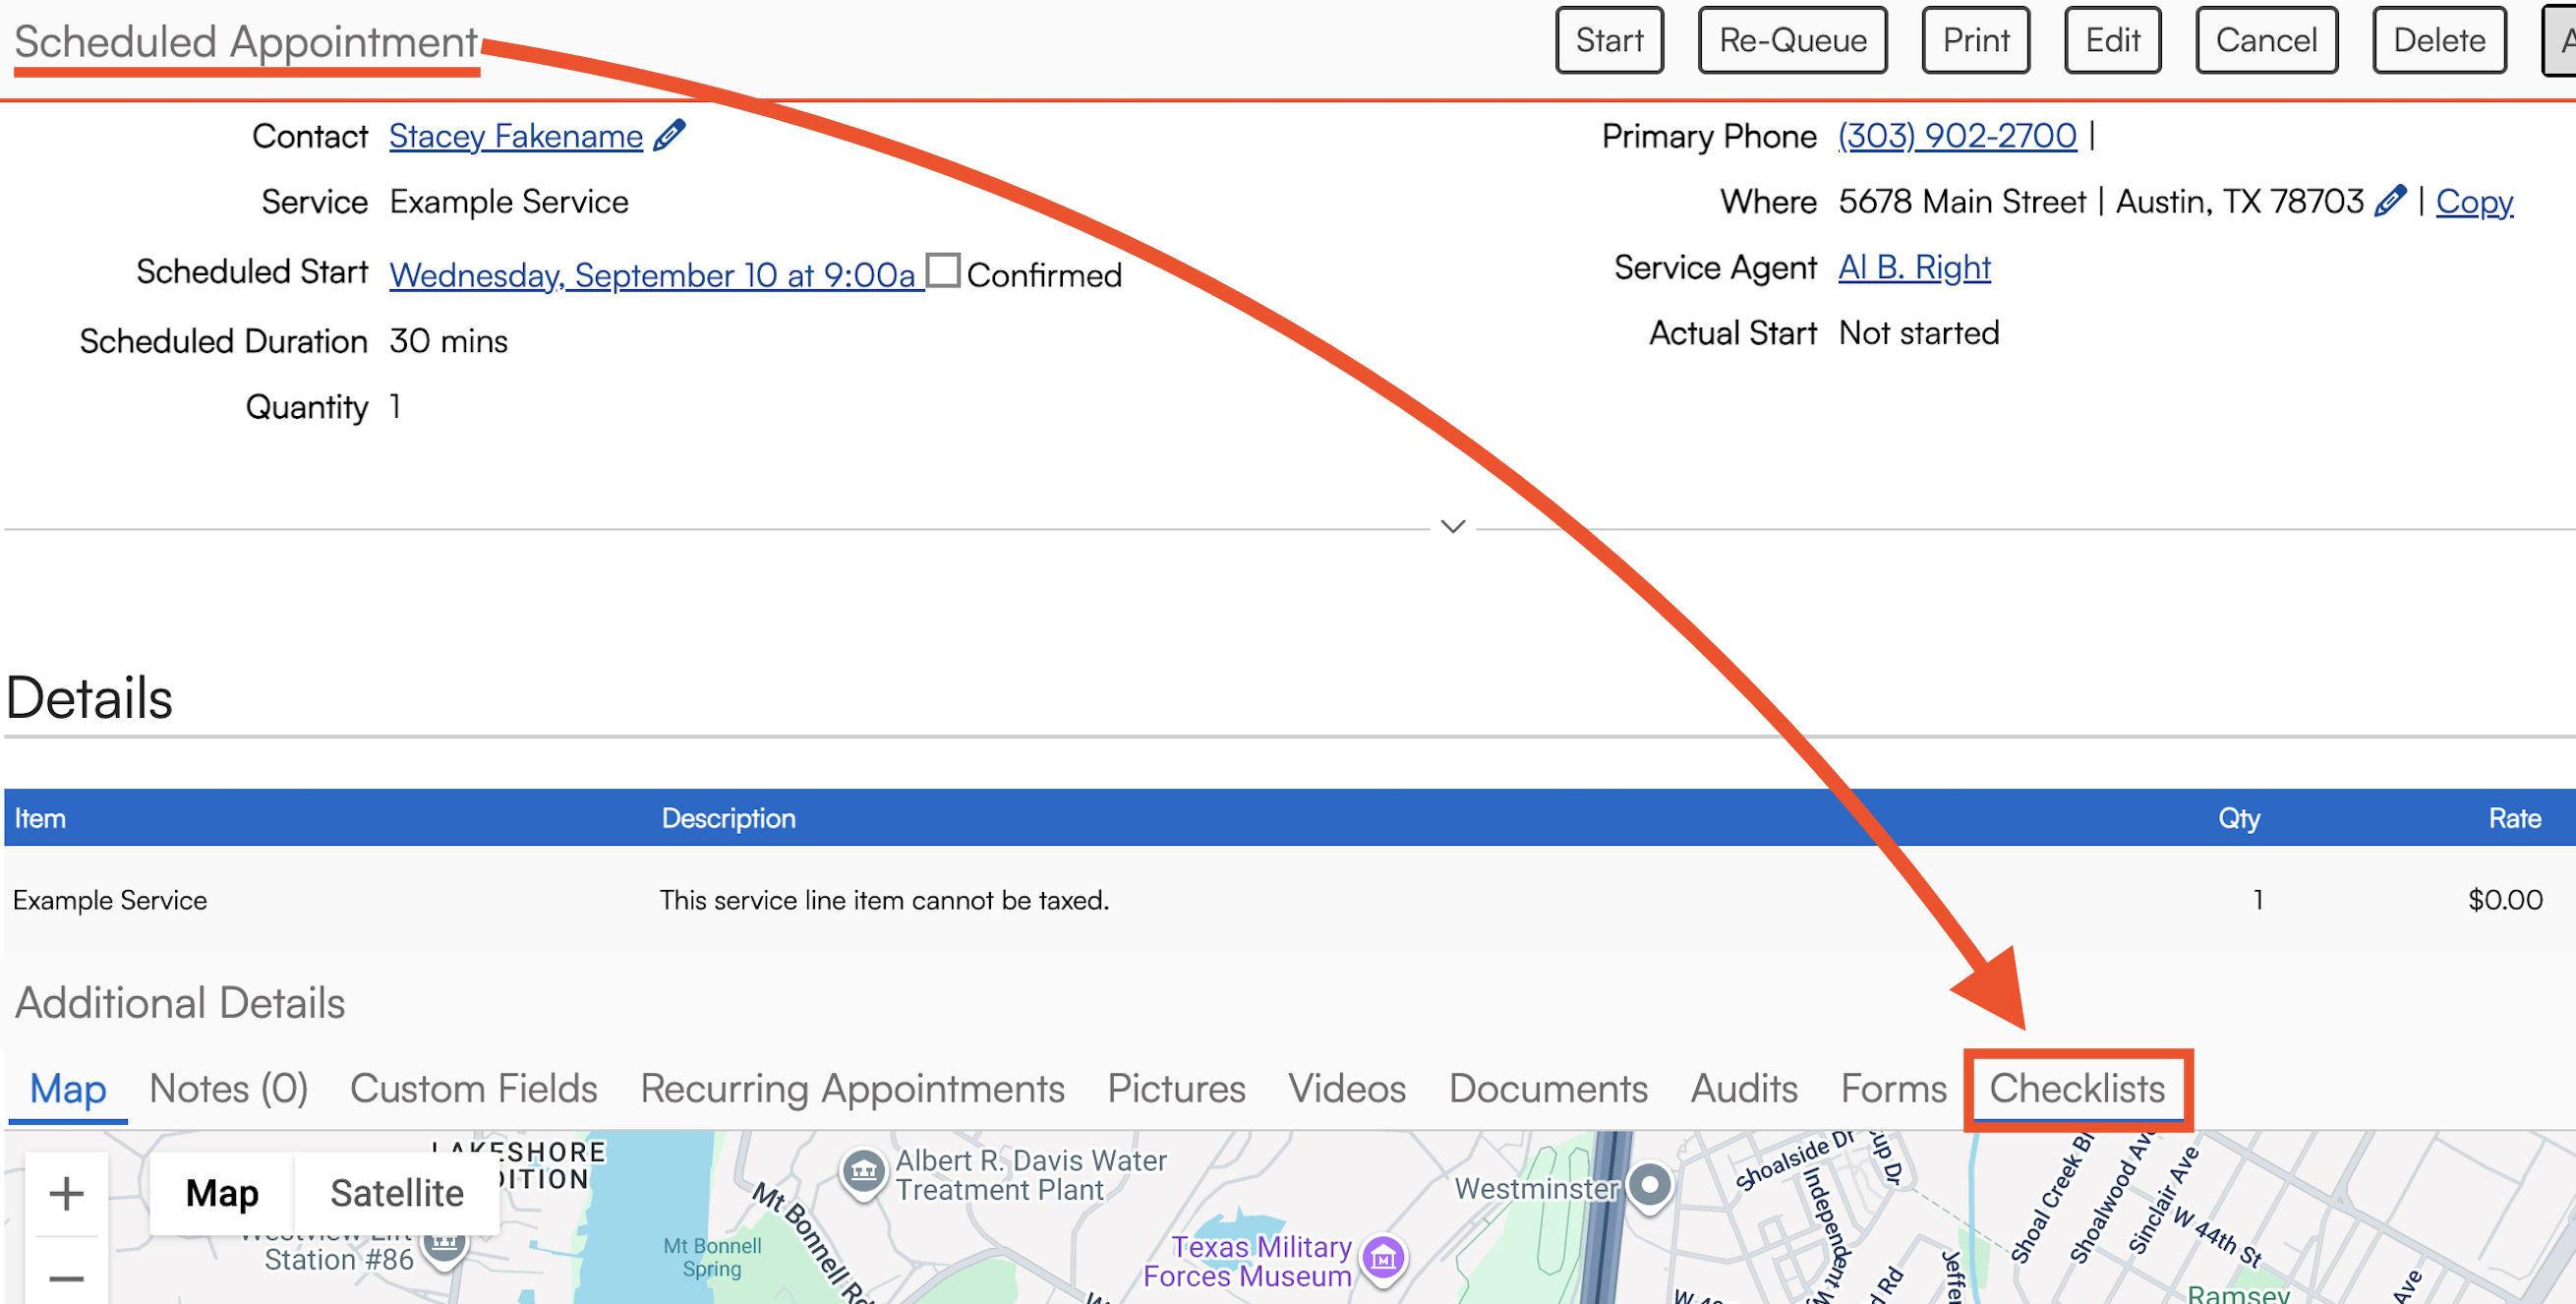Expand the appointment info chevron
The width and height of the screenshot is (2576, 1304).
[x=1452, y=526]
